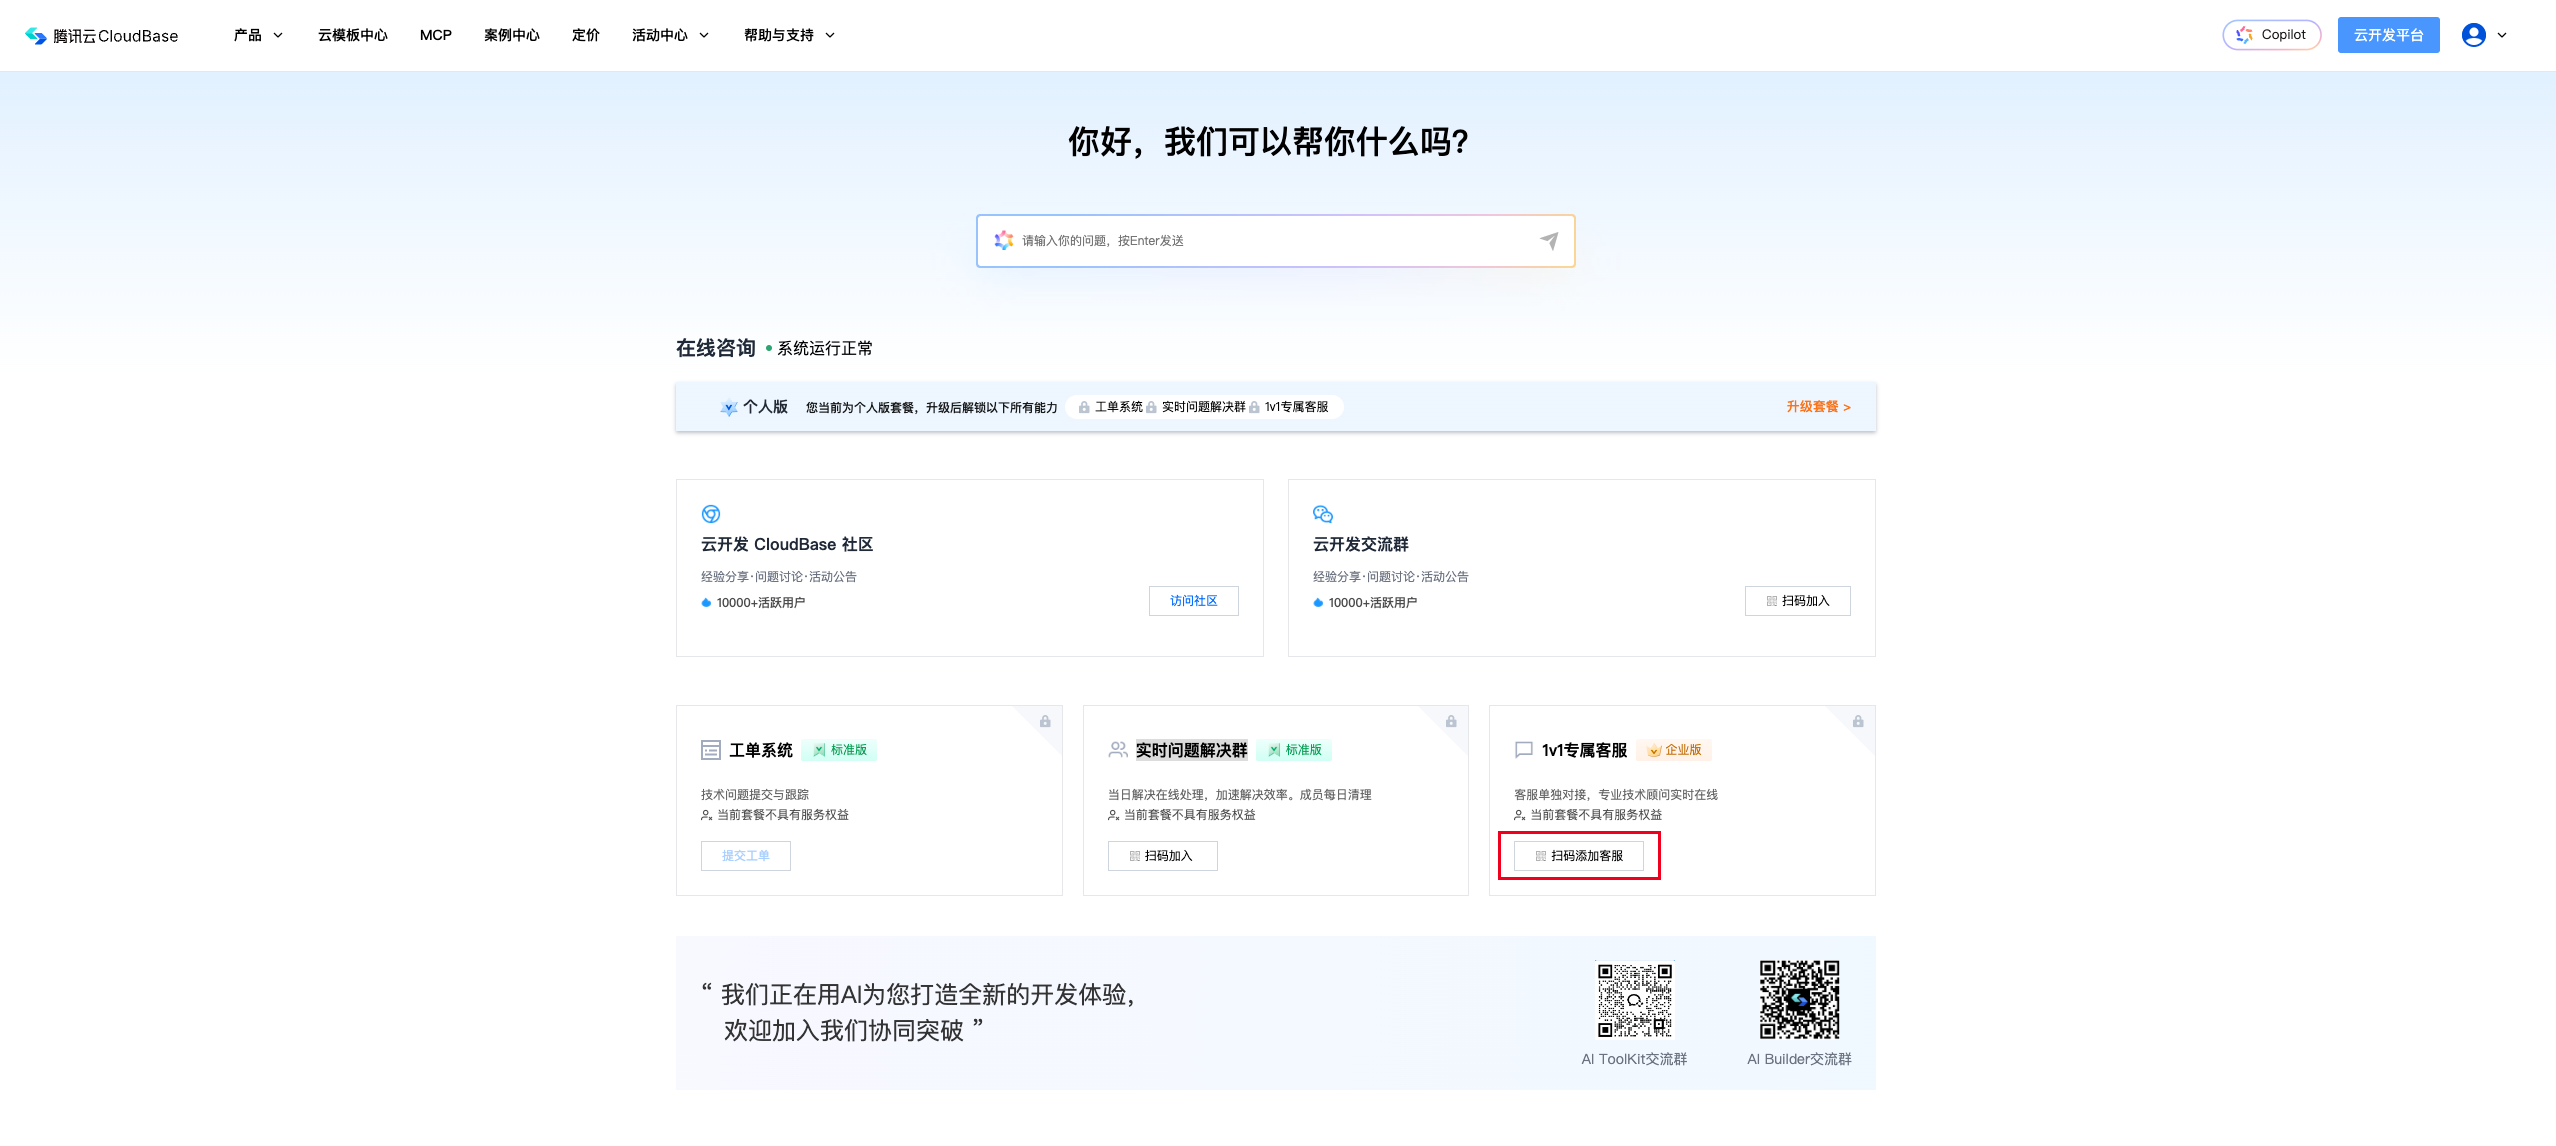The image size is (2556, 1146).
Task: Click the 扫码添加客服 button
Action: click(x=1578, y=856)
